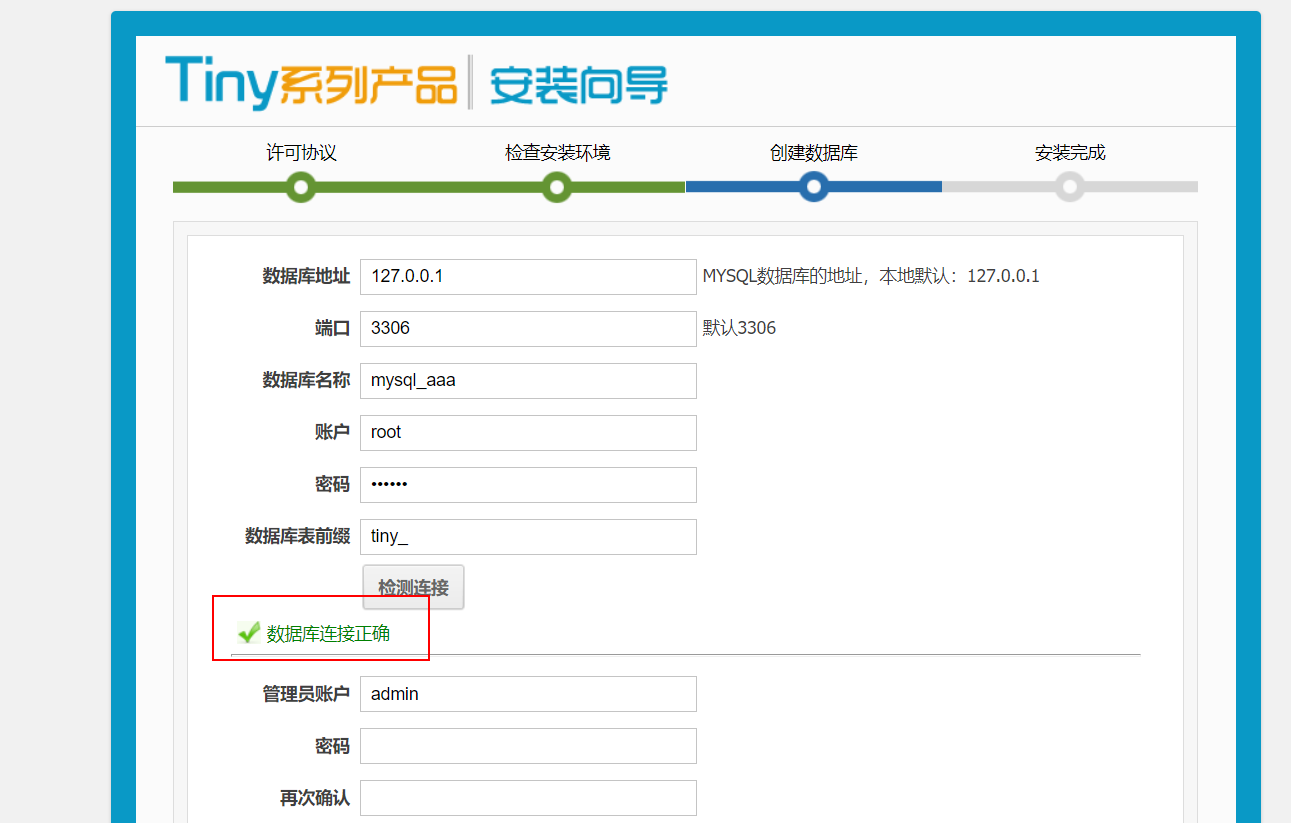Image resolution: width=1291 pixels, height=823 pixels.
Task: Click the 数据库地址 label
Action: coord(306,276)
